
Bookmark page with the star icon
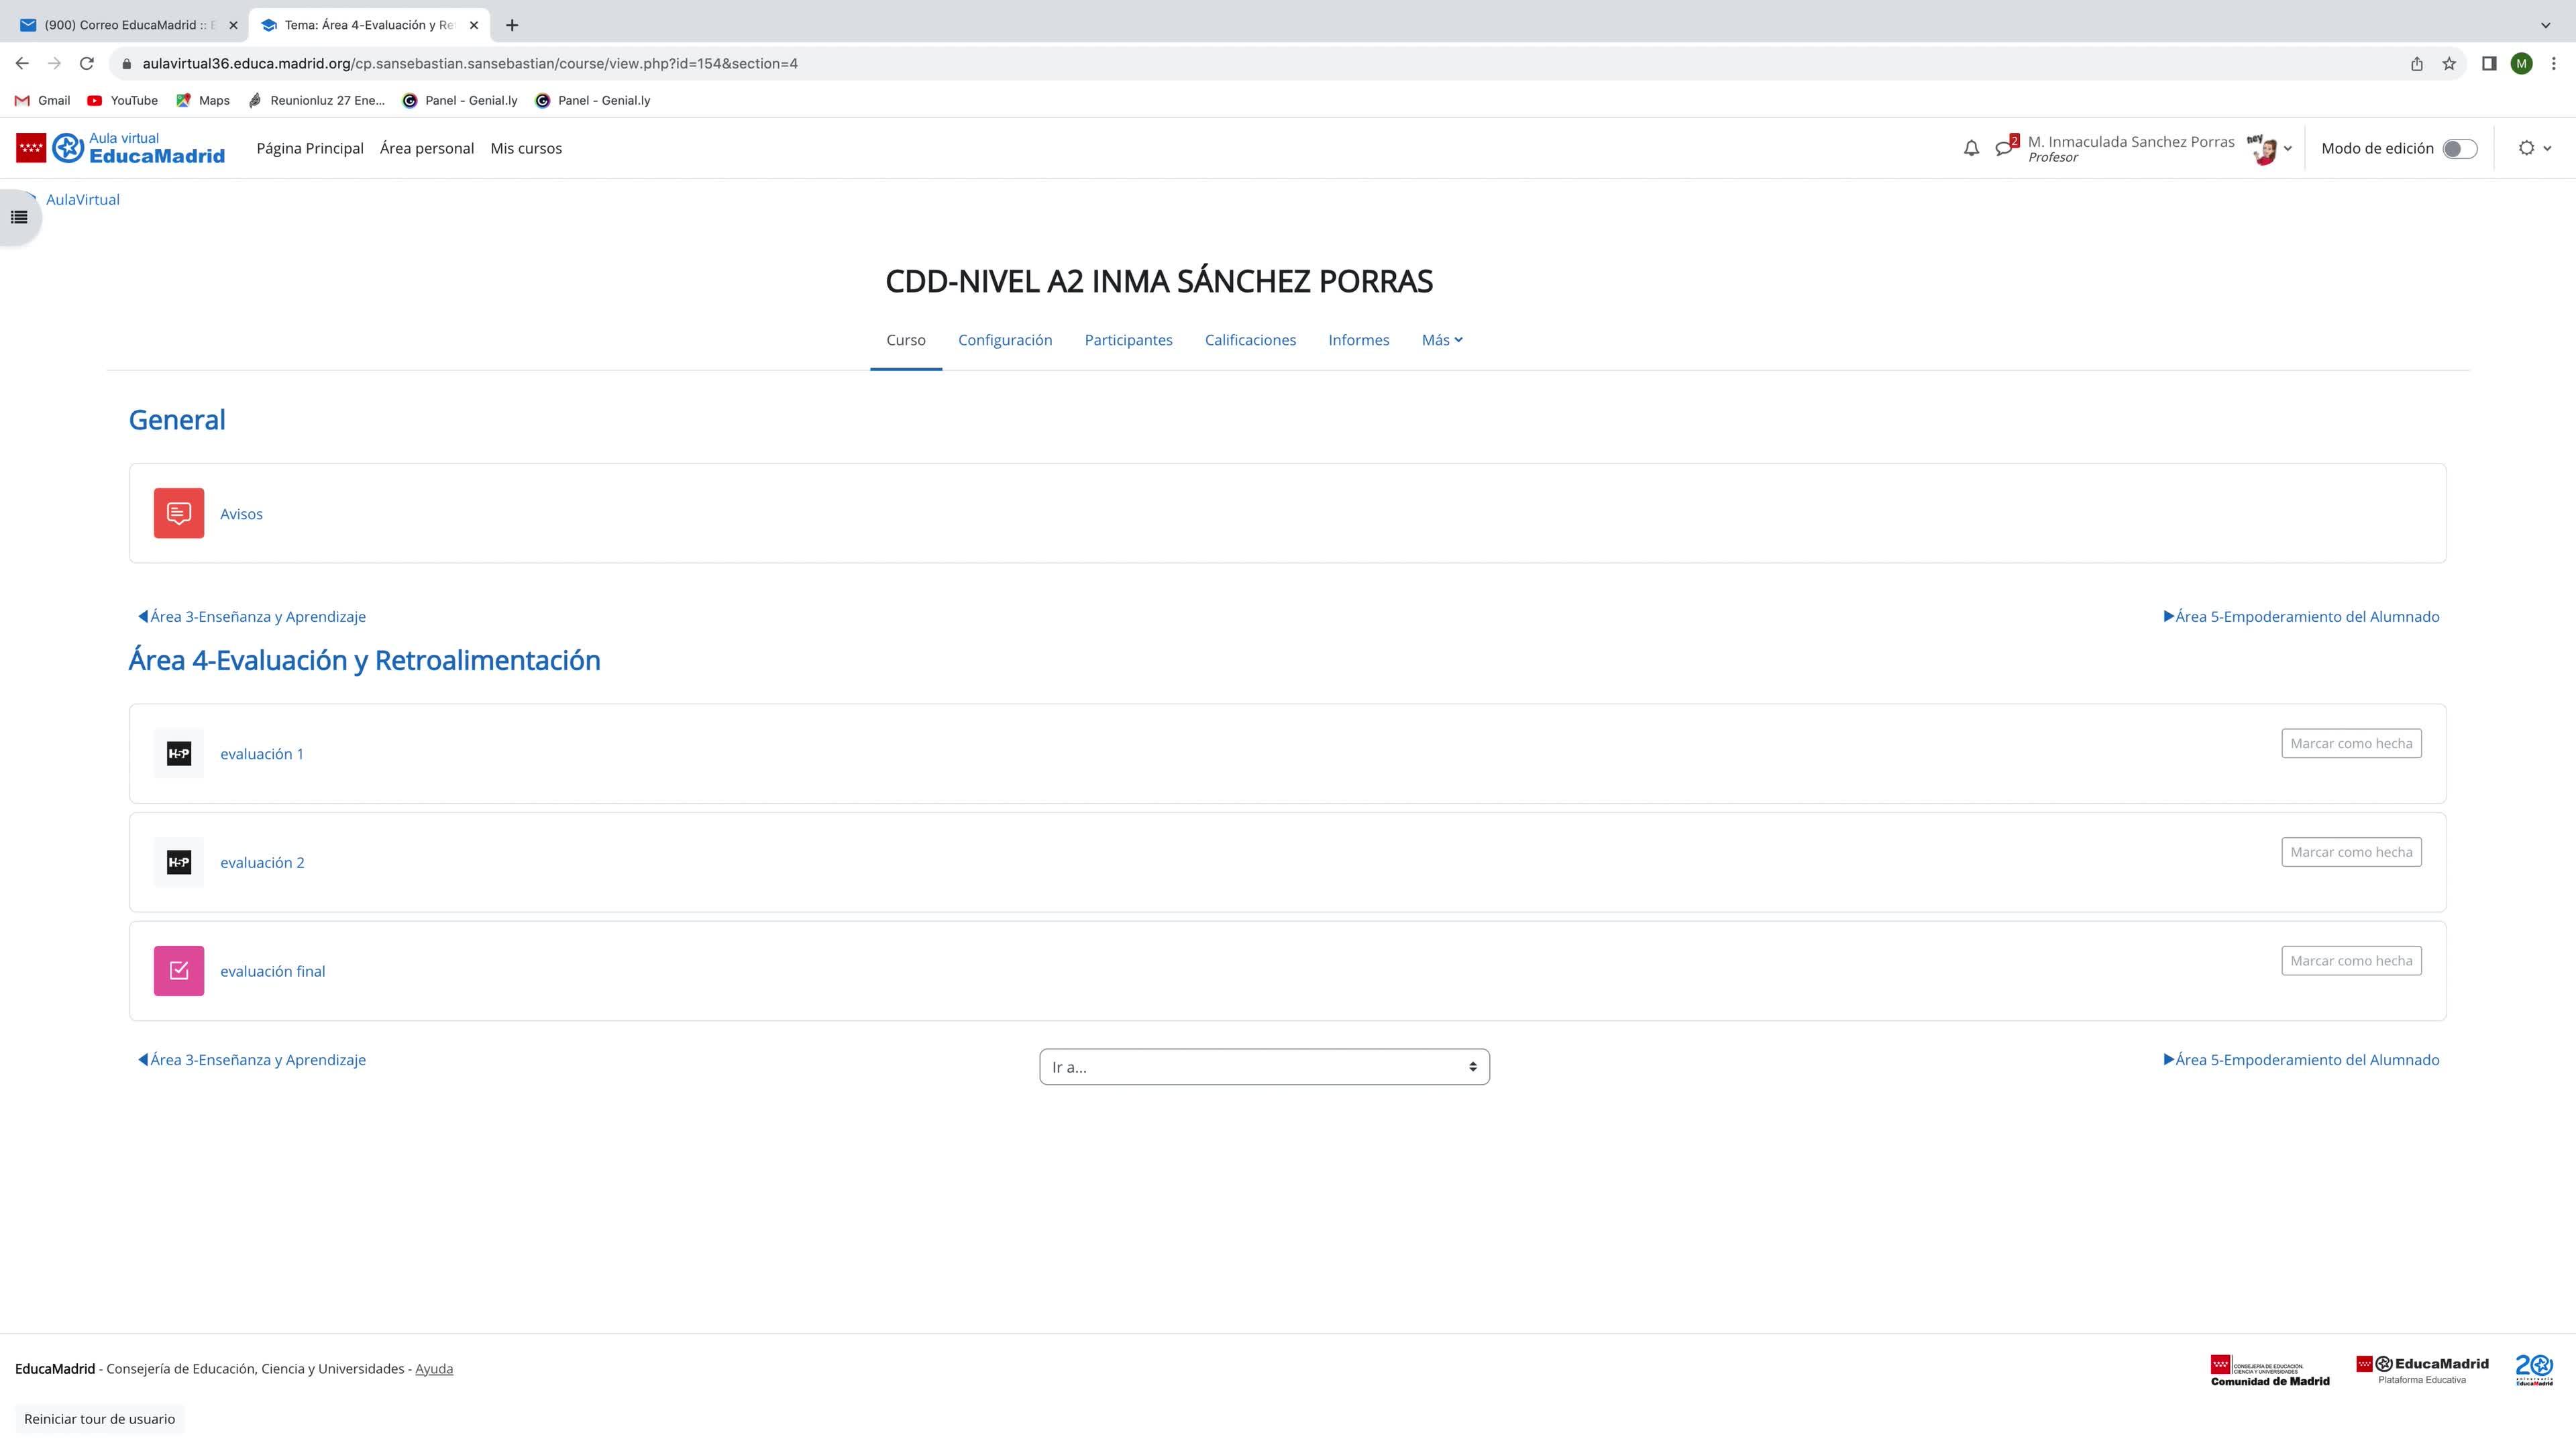(x=2448, y=64)
